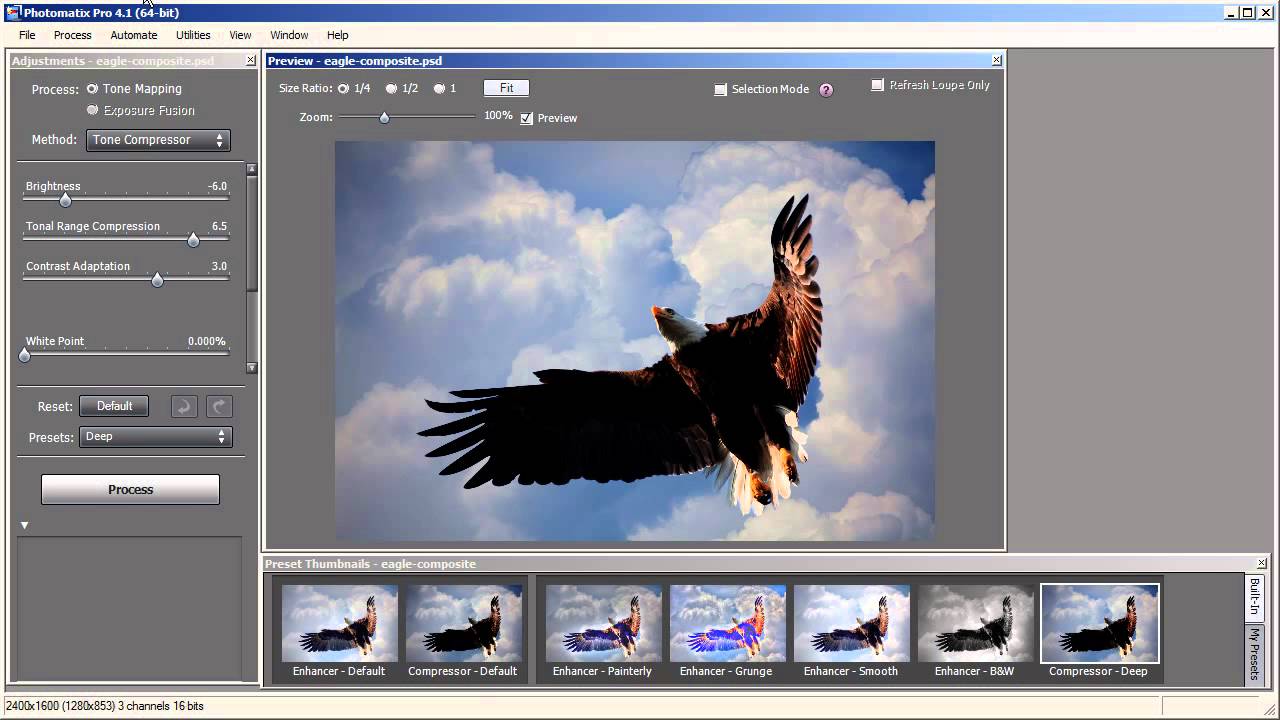Click the large Process button
Image resolution: width=1280 pixels, height=720 pixels.
[x=130, y=490]
